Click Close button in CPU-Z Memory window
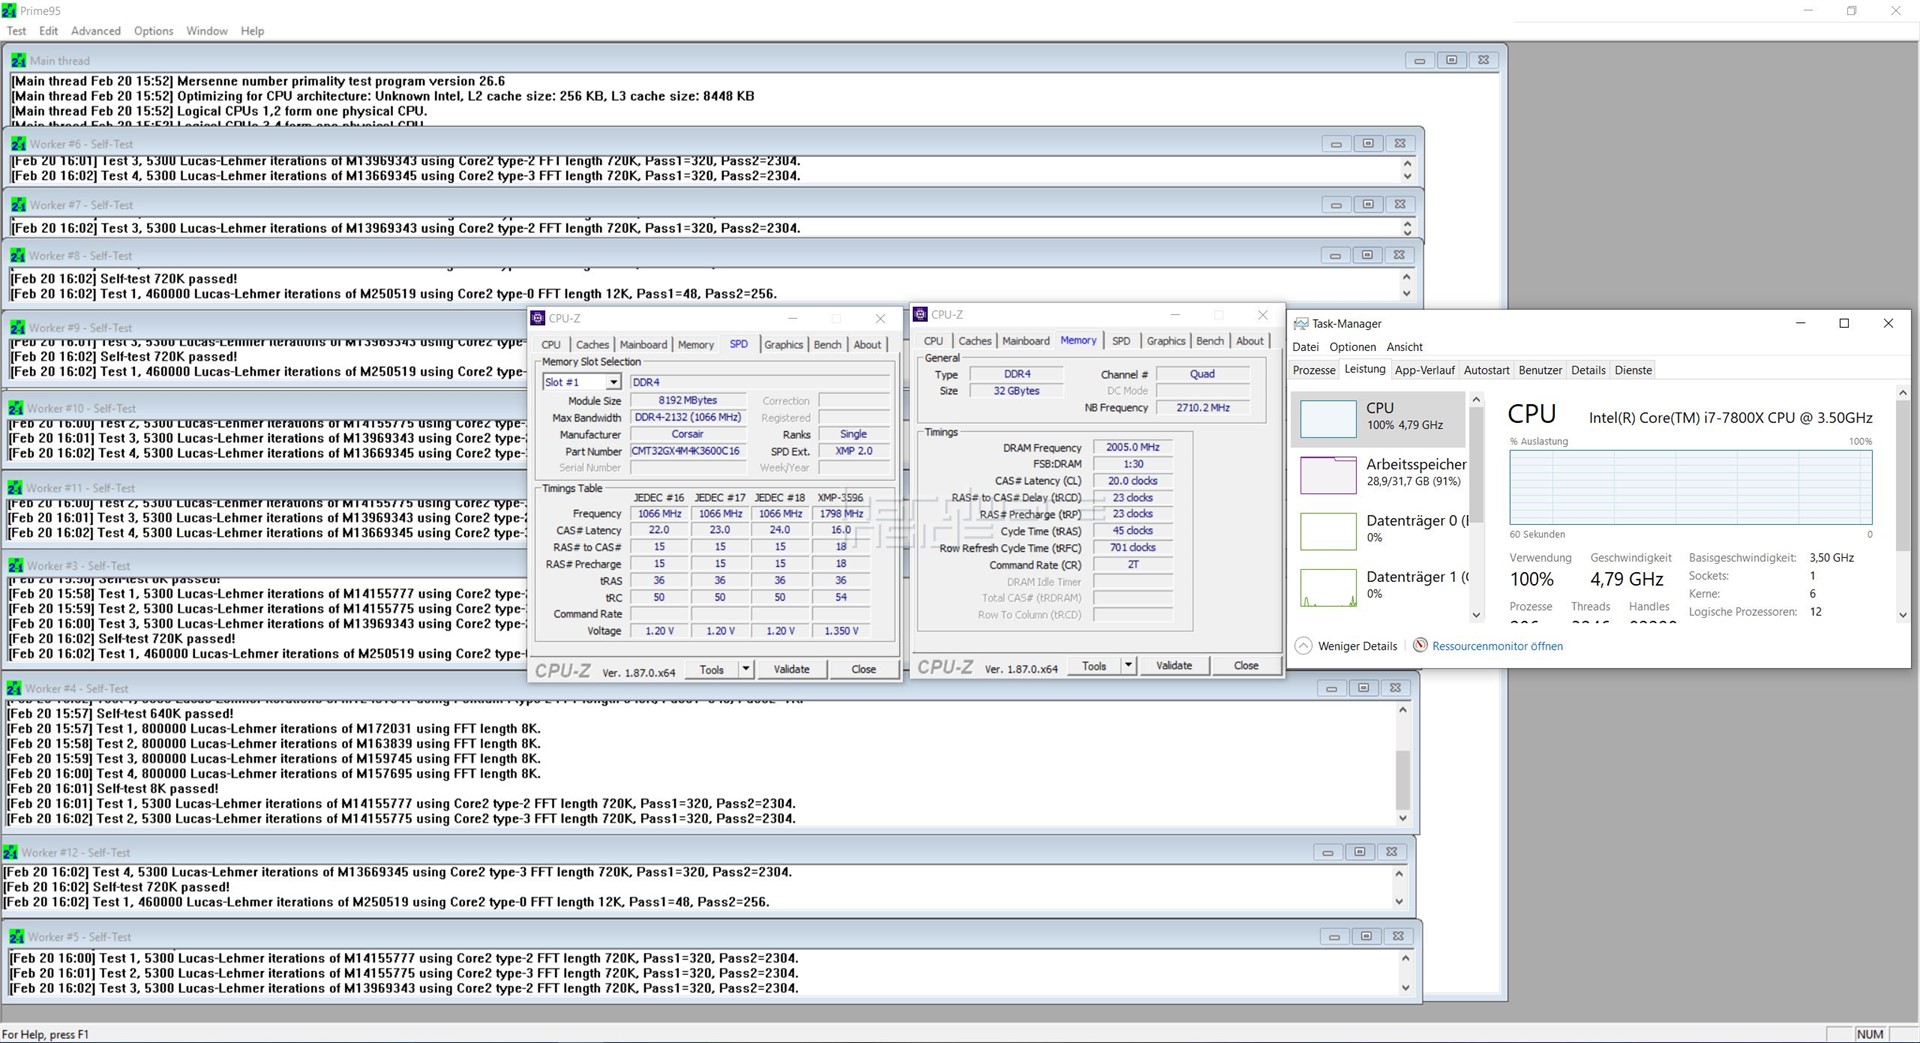Screen dimensions: 1920x1043 click(1246, 665)
